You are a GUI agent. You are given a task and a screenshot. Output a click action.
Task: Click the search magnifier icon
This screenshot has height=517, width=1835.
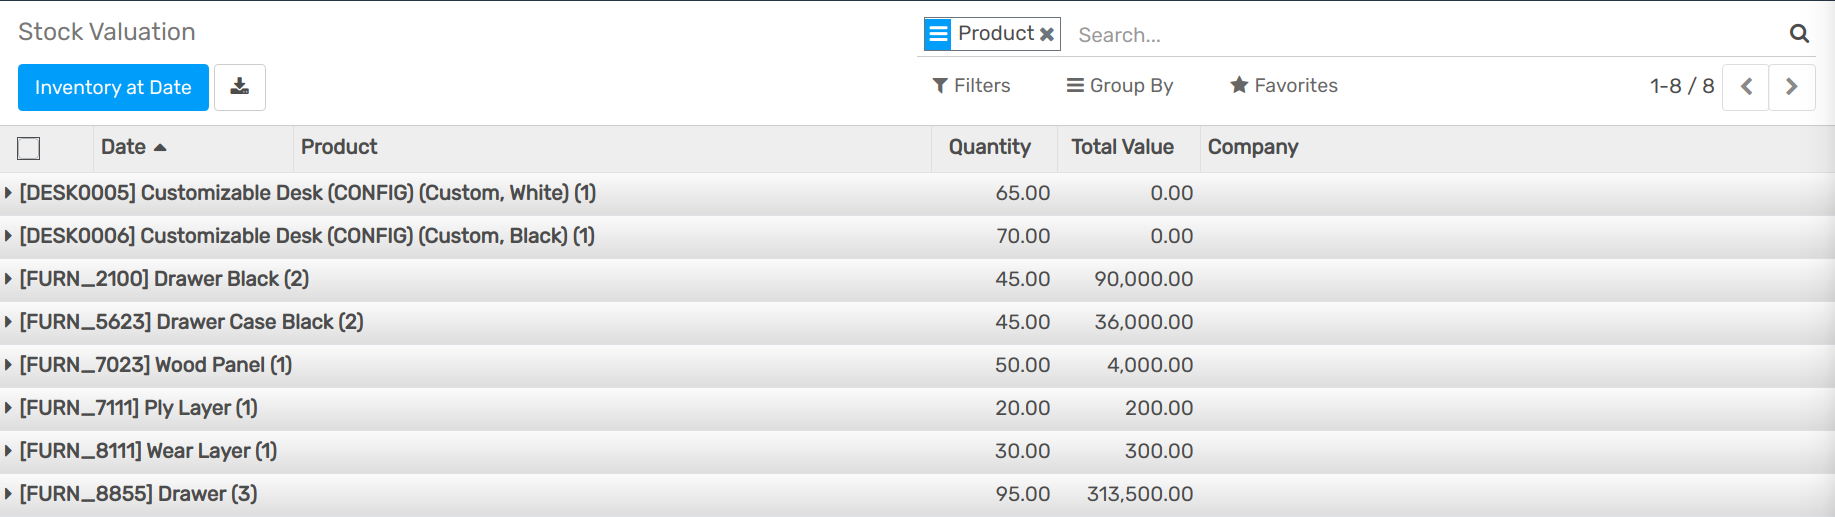point(1799,34)
